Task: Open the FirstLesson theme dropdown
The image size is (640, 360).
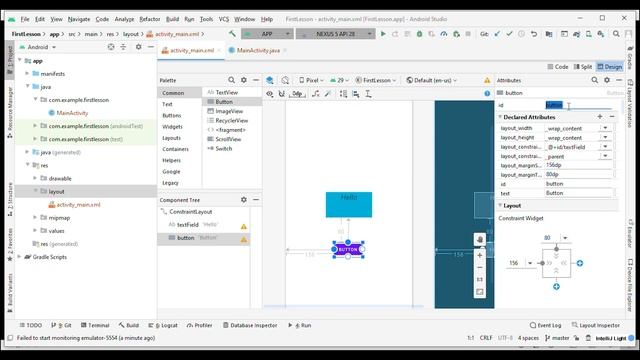Action: click(x=376, y=80)
